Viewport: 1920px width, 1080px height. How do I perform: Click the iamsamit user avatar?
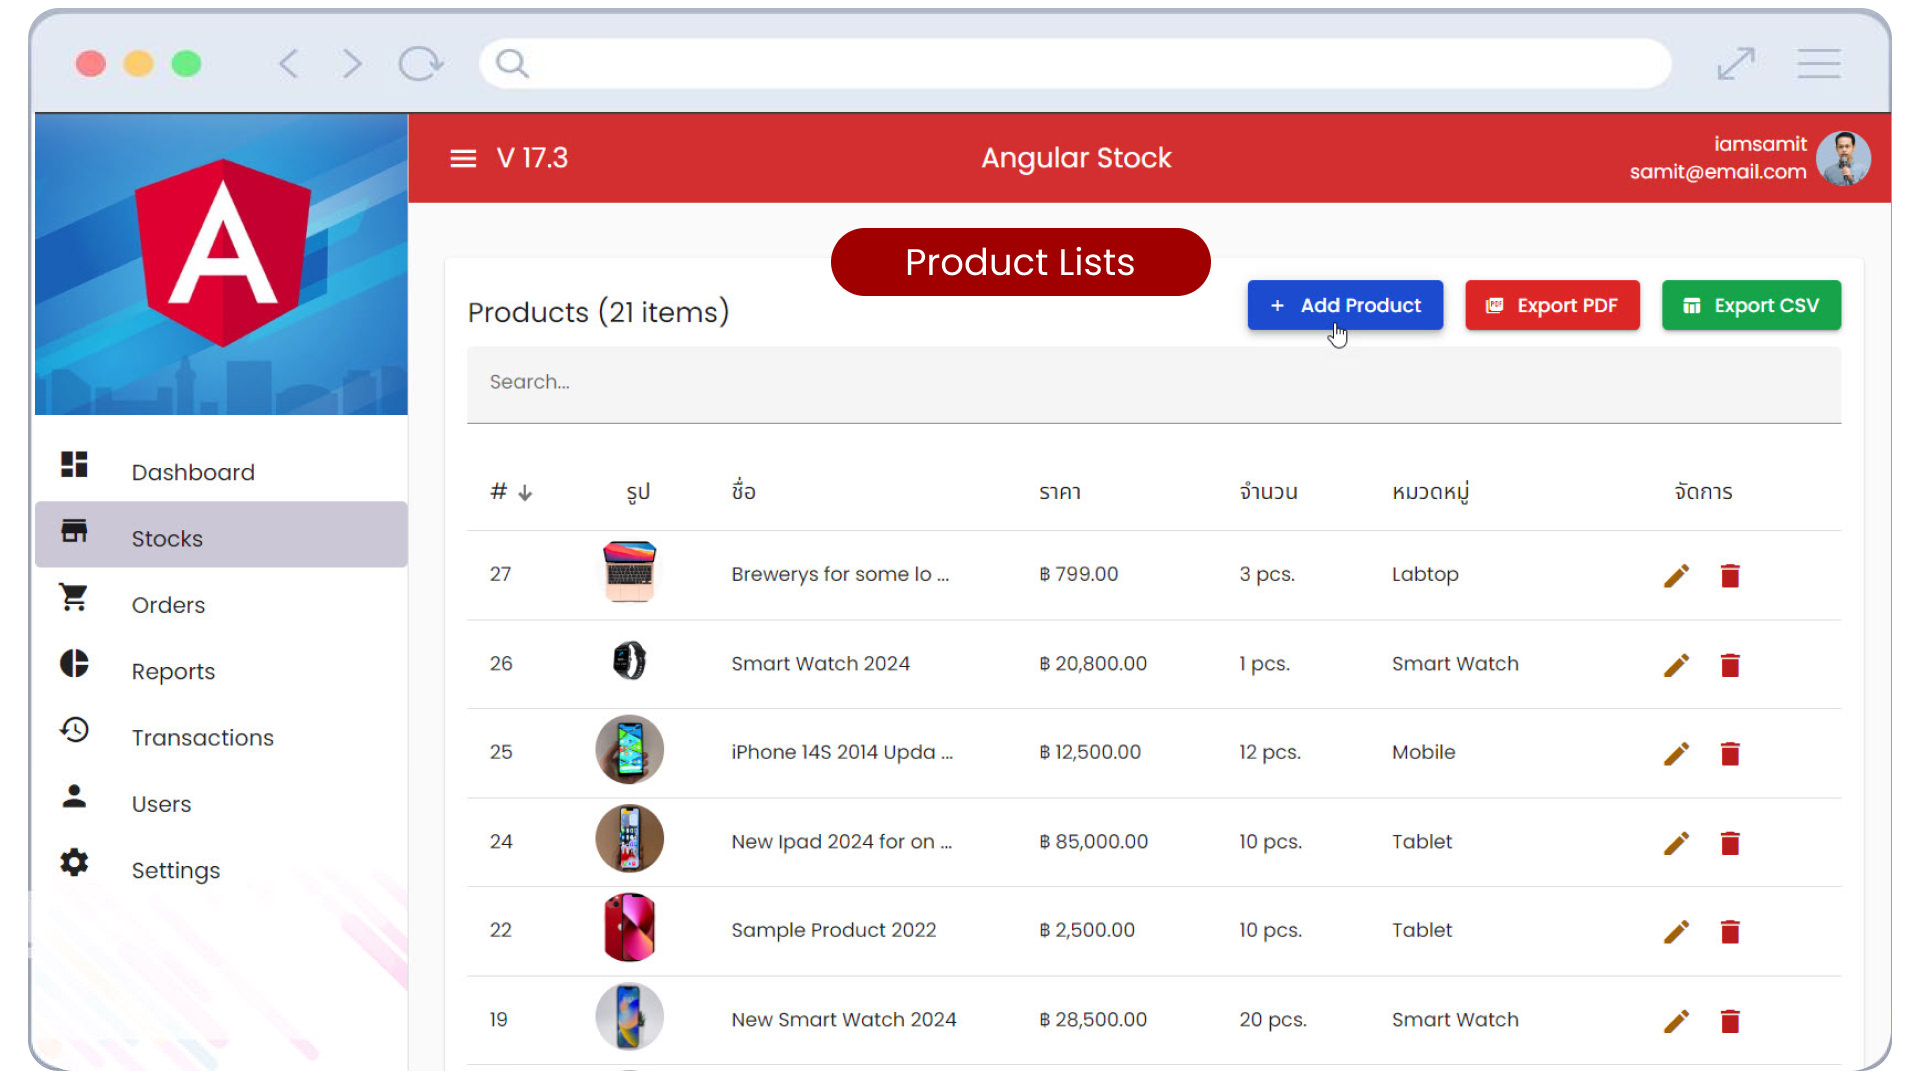1843,158
